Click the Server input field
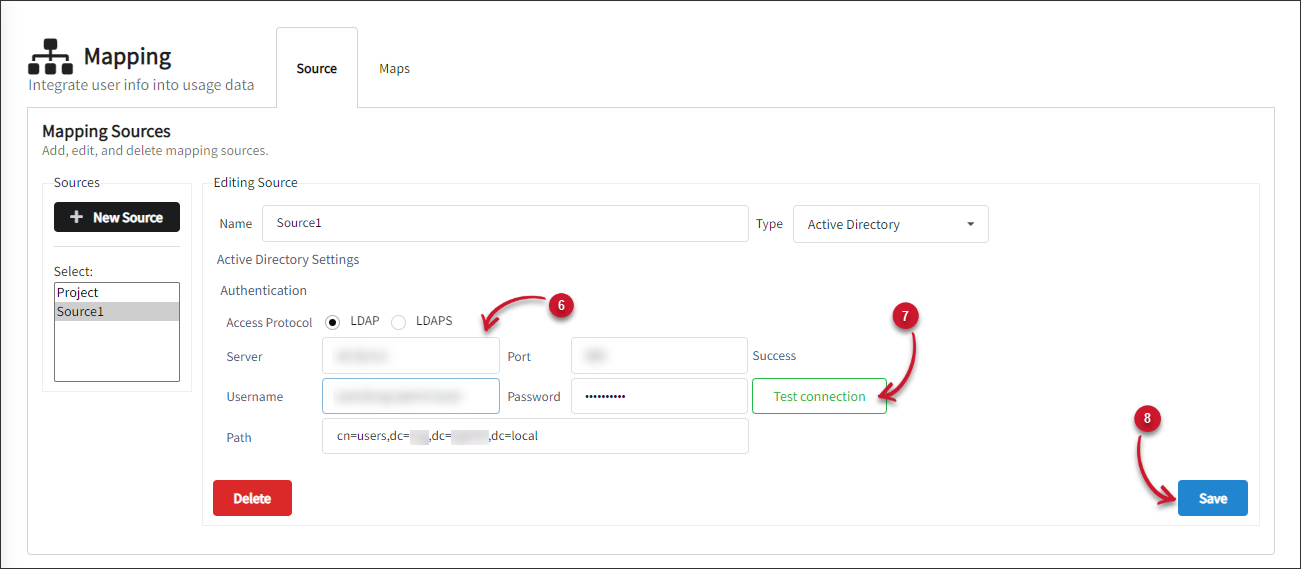Screen dimensions: 1301x569 411,356
